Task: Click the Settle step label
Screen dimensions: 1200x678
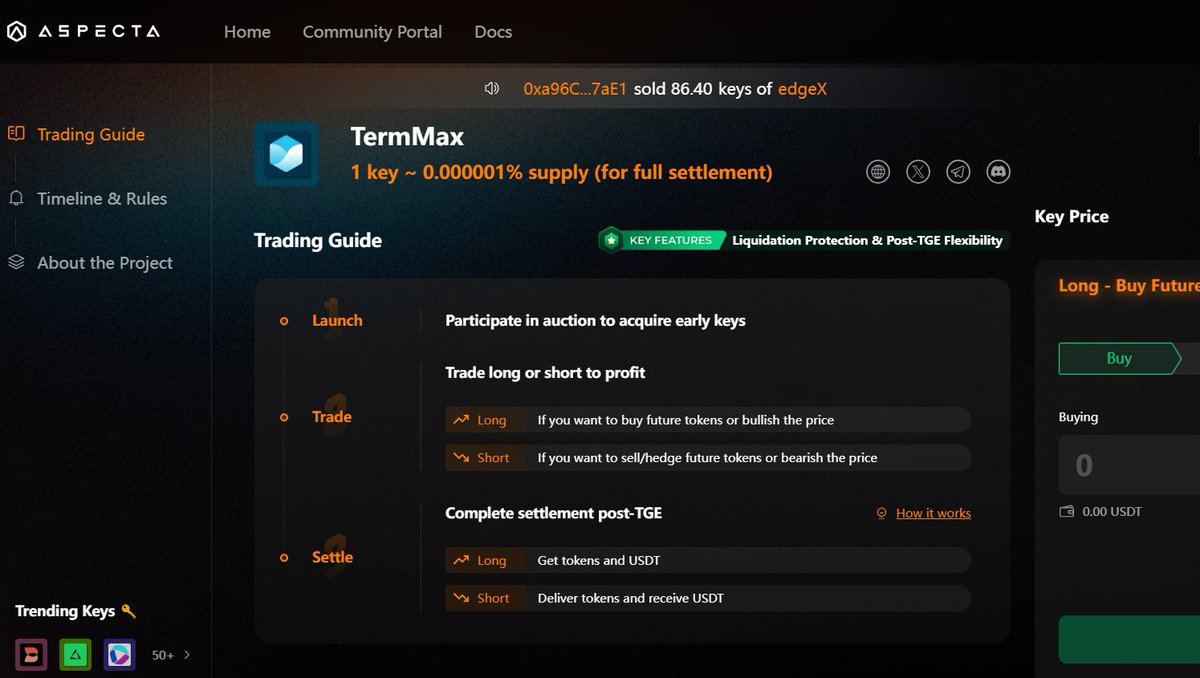Action: coord(332,557)
